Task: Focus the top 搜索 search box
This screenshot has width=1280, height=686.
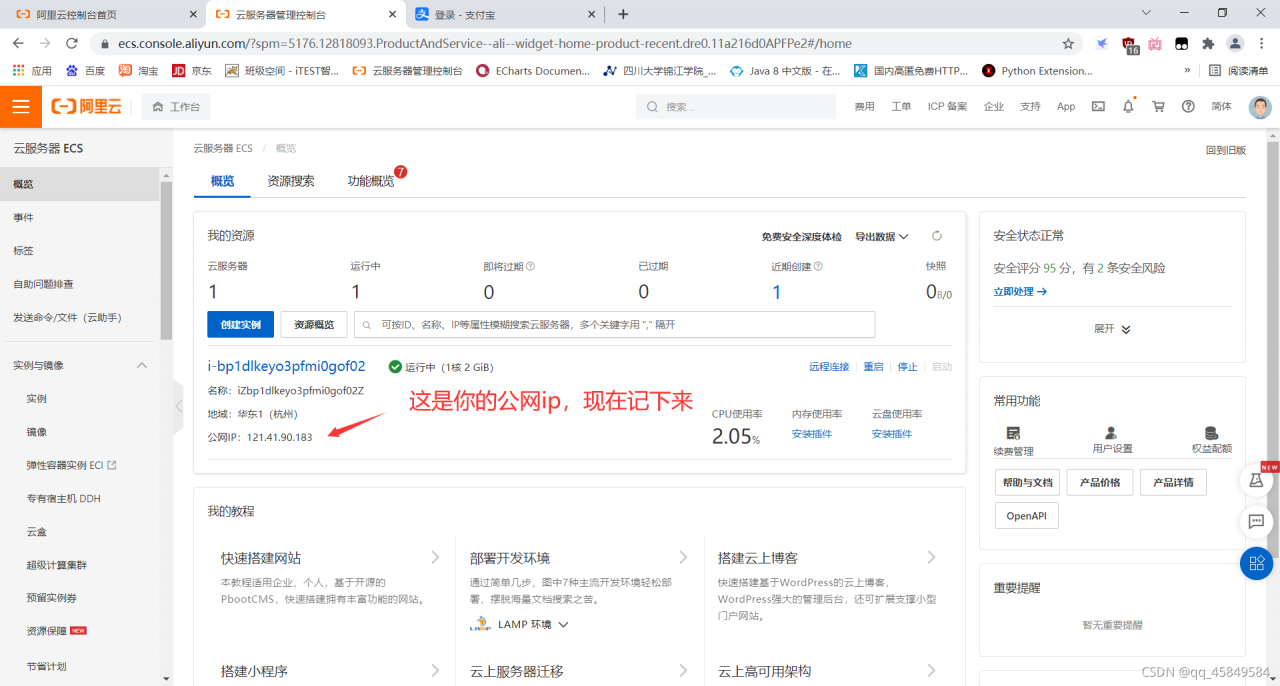Action: [736, 107]
